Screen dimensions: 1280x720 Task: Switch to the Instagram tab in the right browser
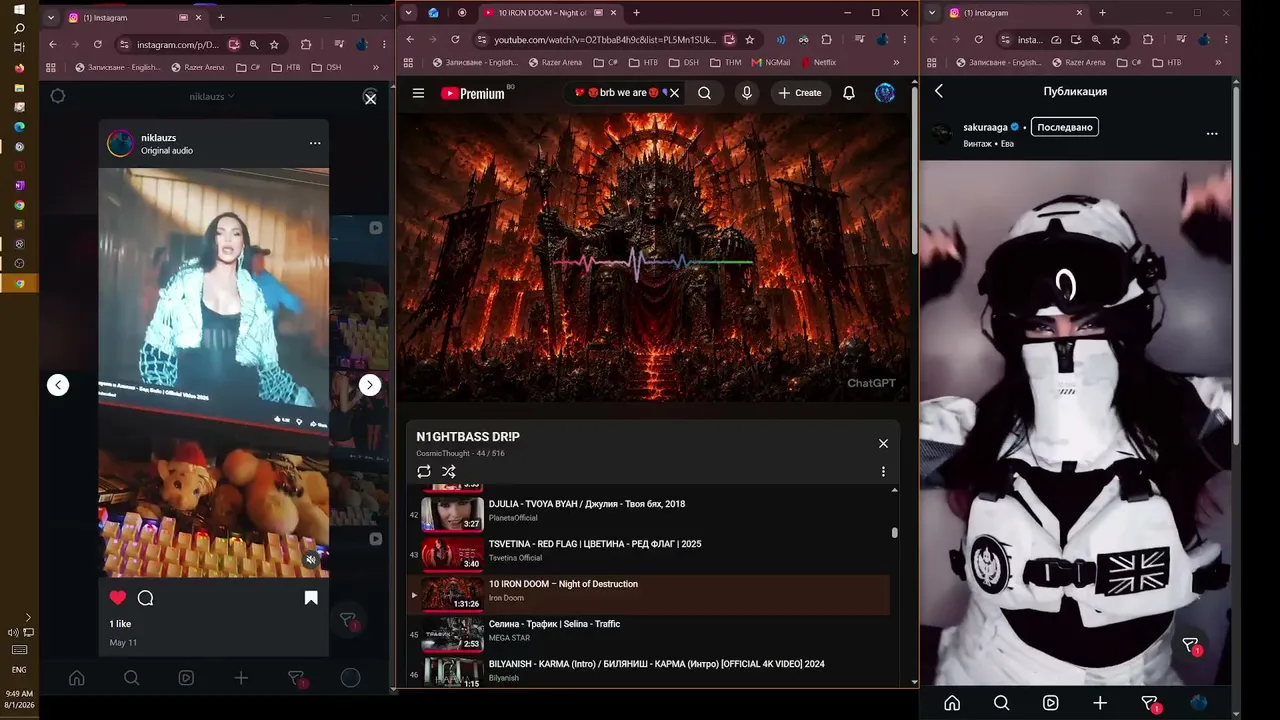coord(1016,13)
